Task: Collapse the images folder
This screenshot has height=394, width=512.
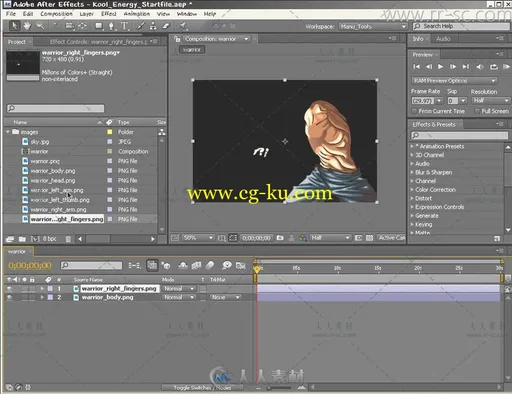Action: (x=8, y=132)
